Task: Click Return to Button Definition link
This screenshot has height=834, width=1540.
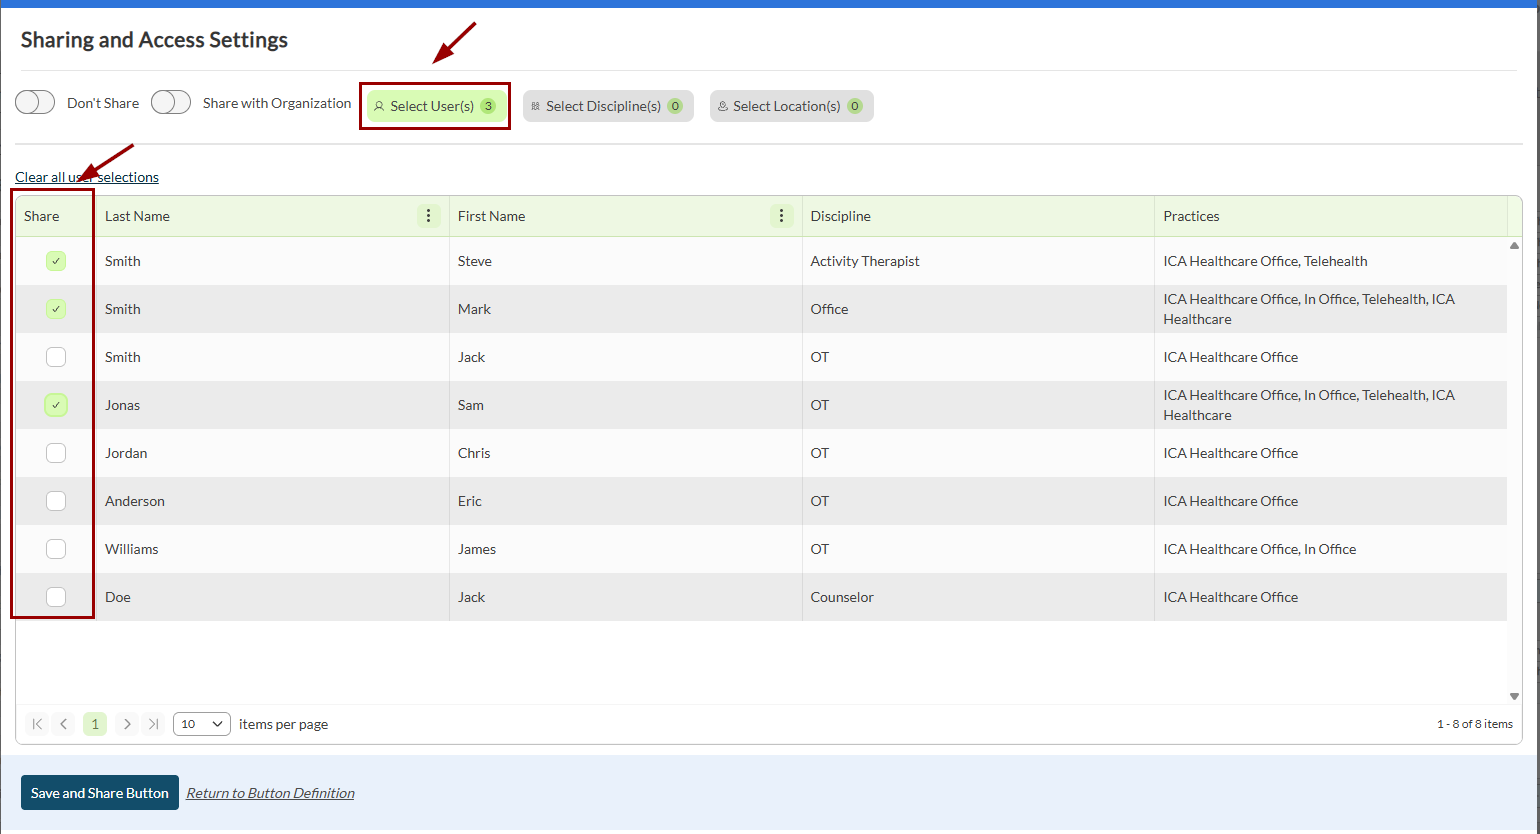Action: pos(270,793)
